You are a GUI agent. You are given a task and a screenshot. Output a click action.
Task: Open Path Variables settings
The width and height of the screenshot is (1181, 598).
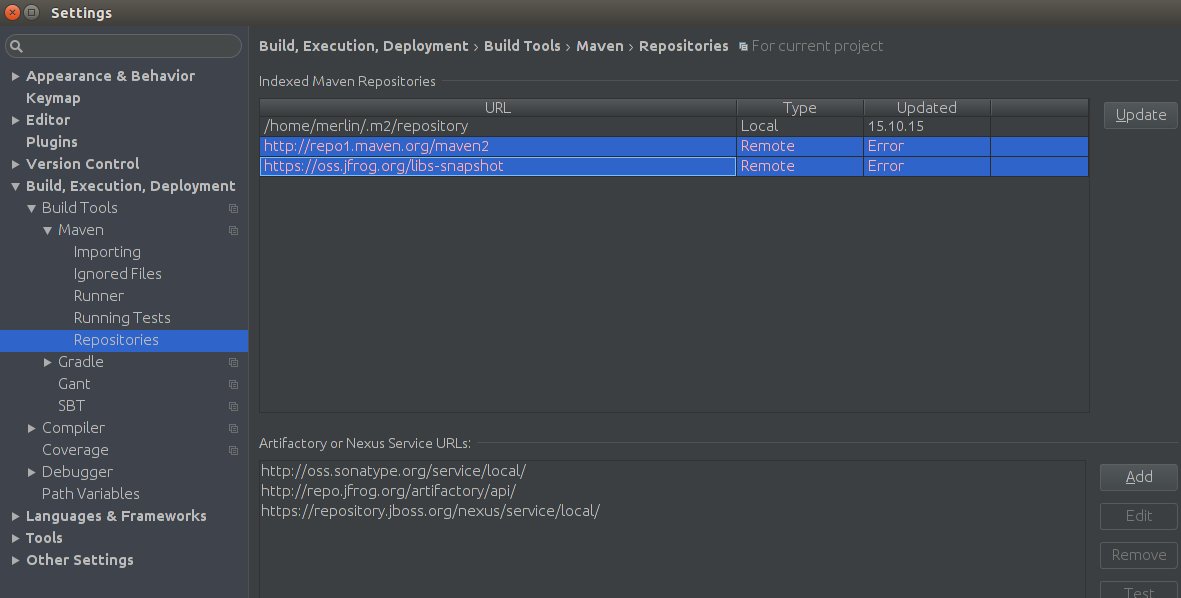[90, 494]
